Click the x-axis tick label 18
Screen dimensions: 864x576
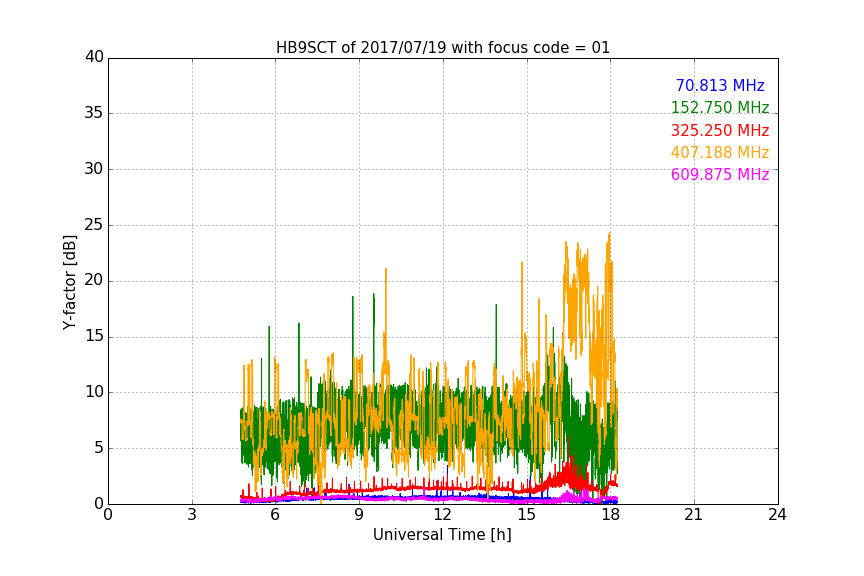611,515
